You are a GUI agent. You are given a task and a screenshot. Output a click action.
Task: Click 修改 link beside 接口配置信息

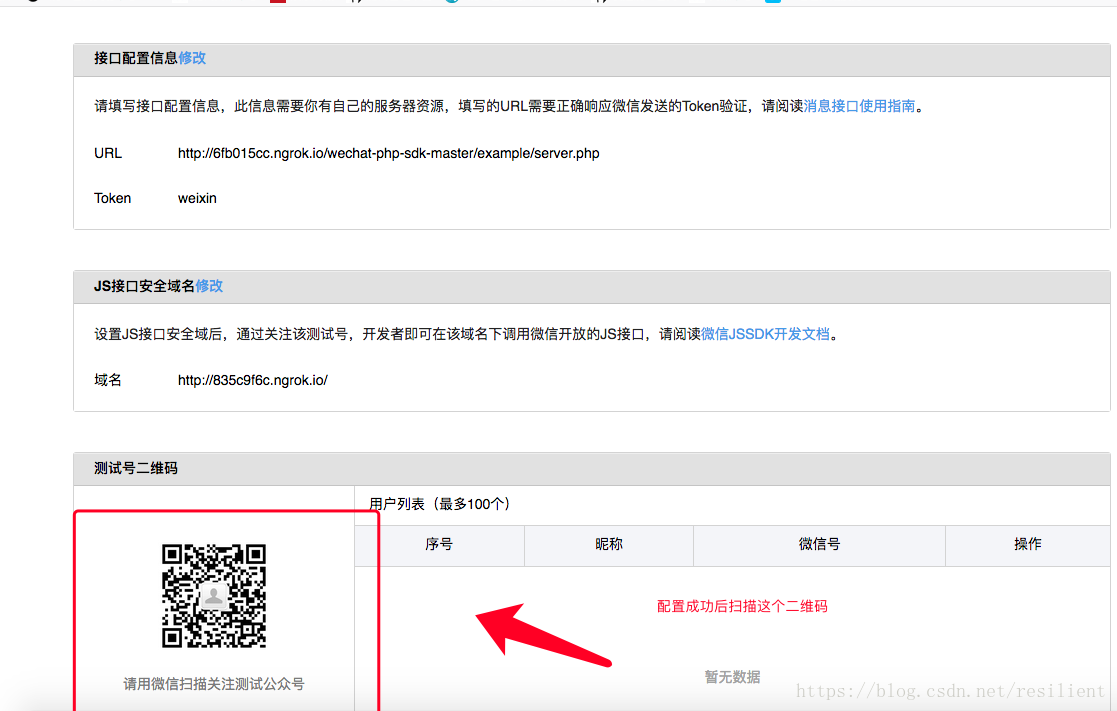click(192, 58)
